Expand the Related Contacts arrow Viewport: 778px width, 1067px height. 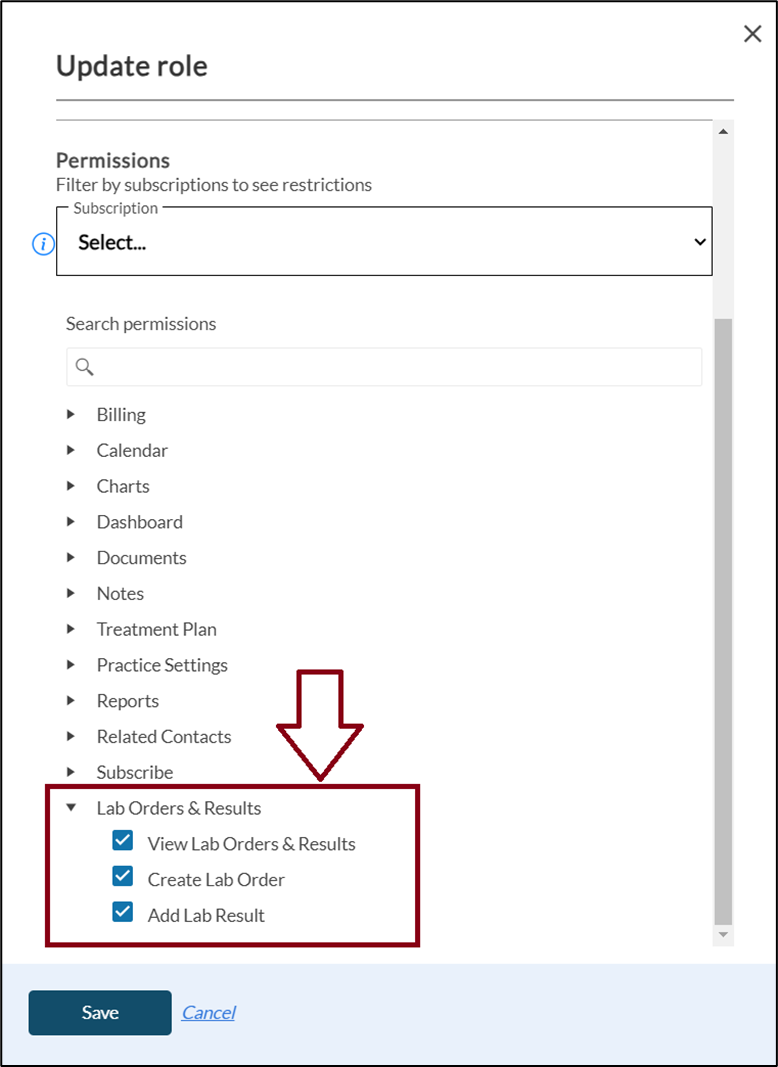(x=71, y=736)
